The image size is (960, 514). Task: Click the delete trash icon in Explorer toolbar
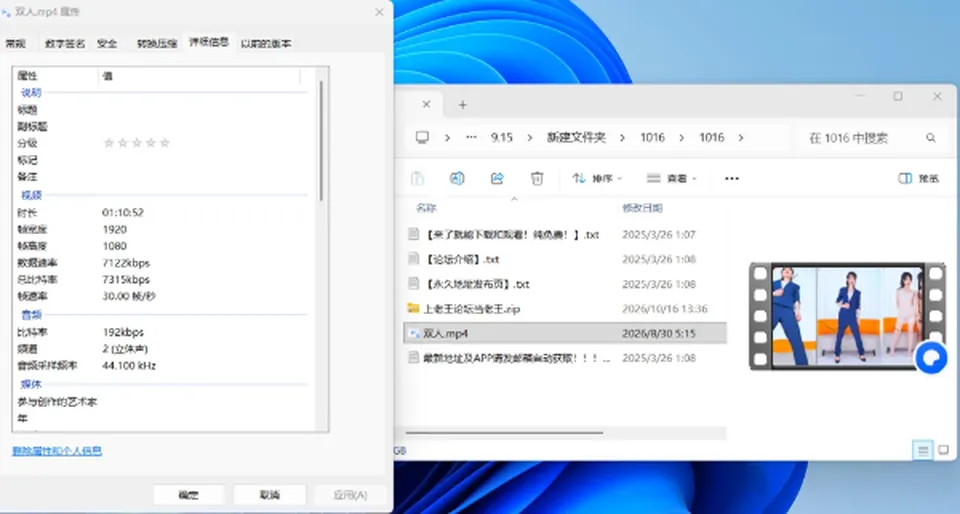coord(537,178)
